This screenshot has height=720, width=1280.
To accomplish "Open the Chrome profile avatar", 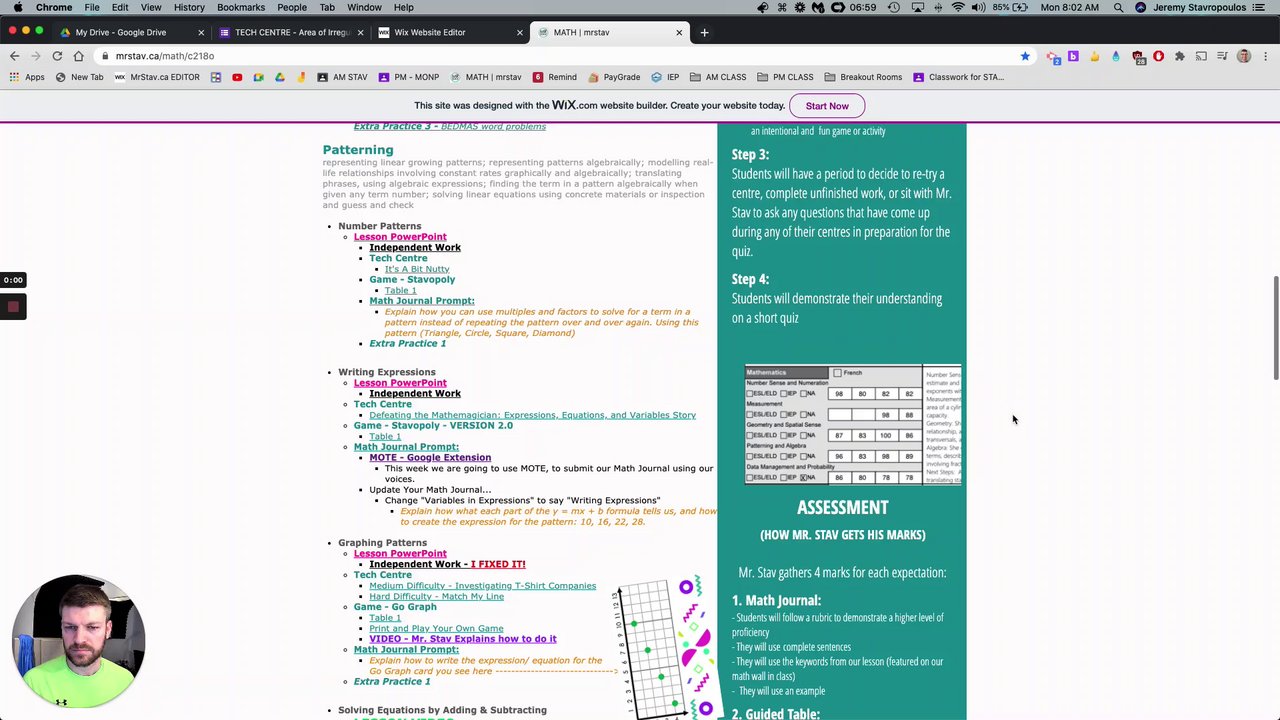I will 1244,56.
